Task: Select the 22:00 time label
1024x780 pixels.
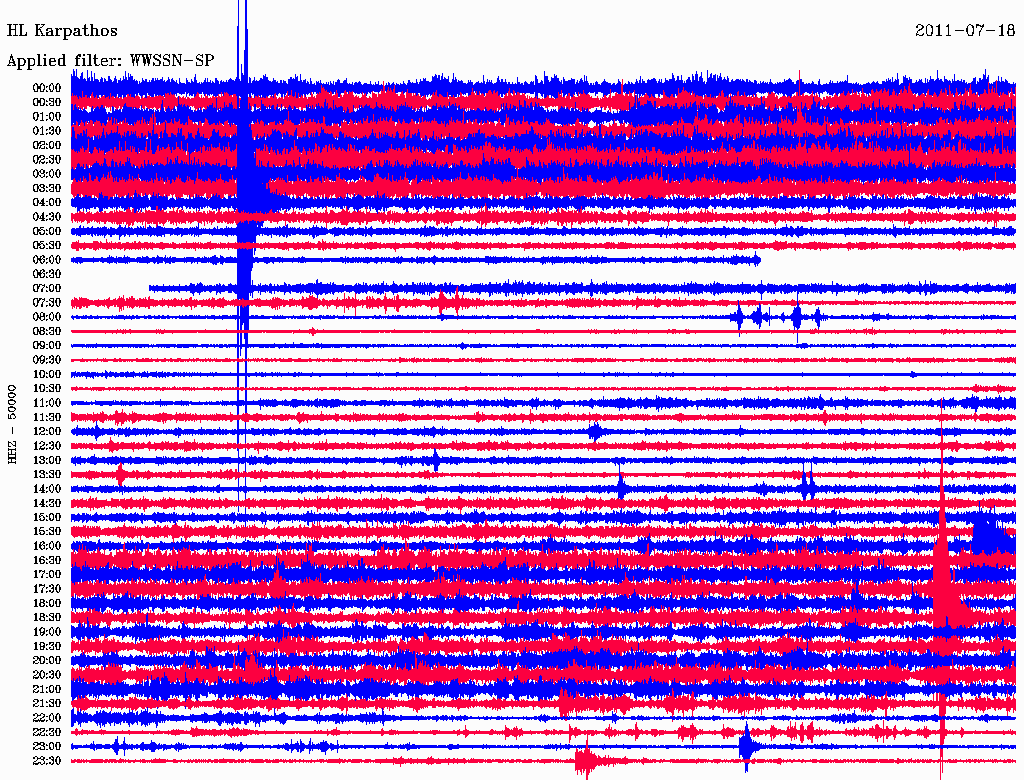Action: [47, 717]
